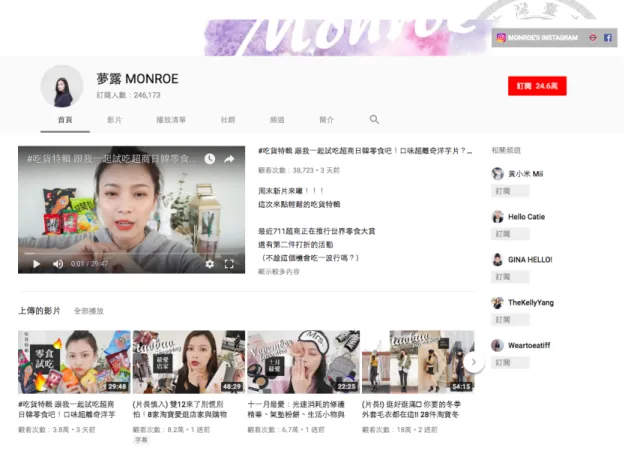
Task: Open TheKellyYang channel avatar
Action: pyautogui.click(x=497, y=302)
